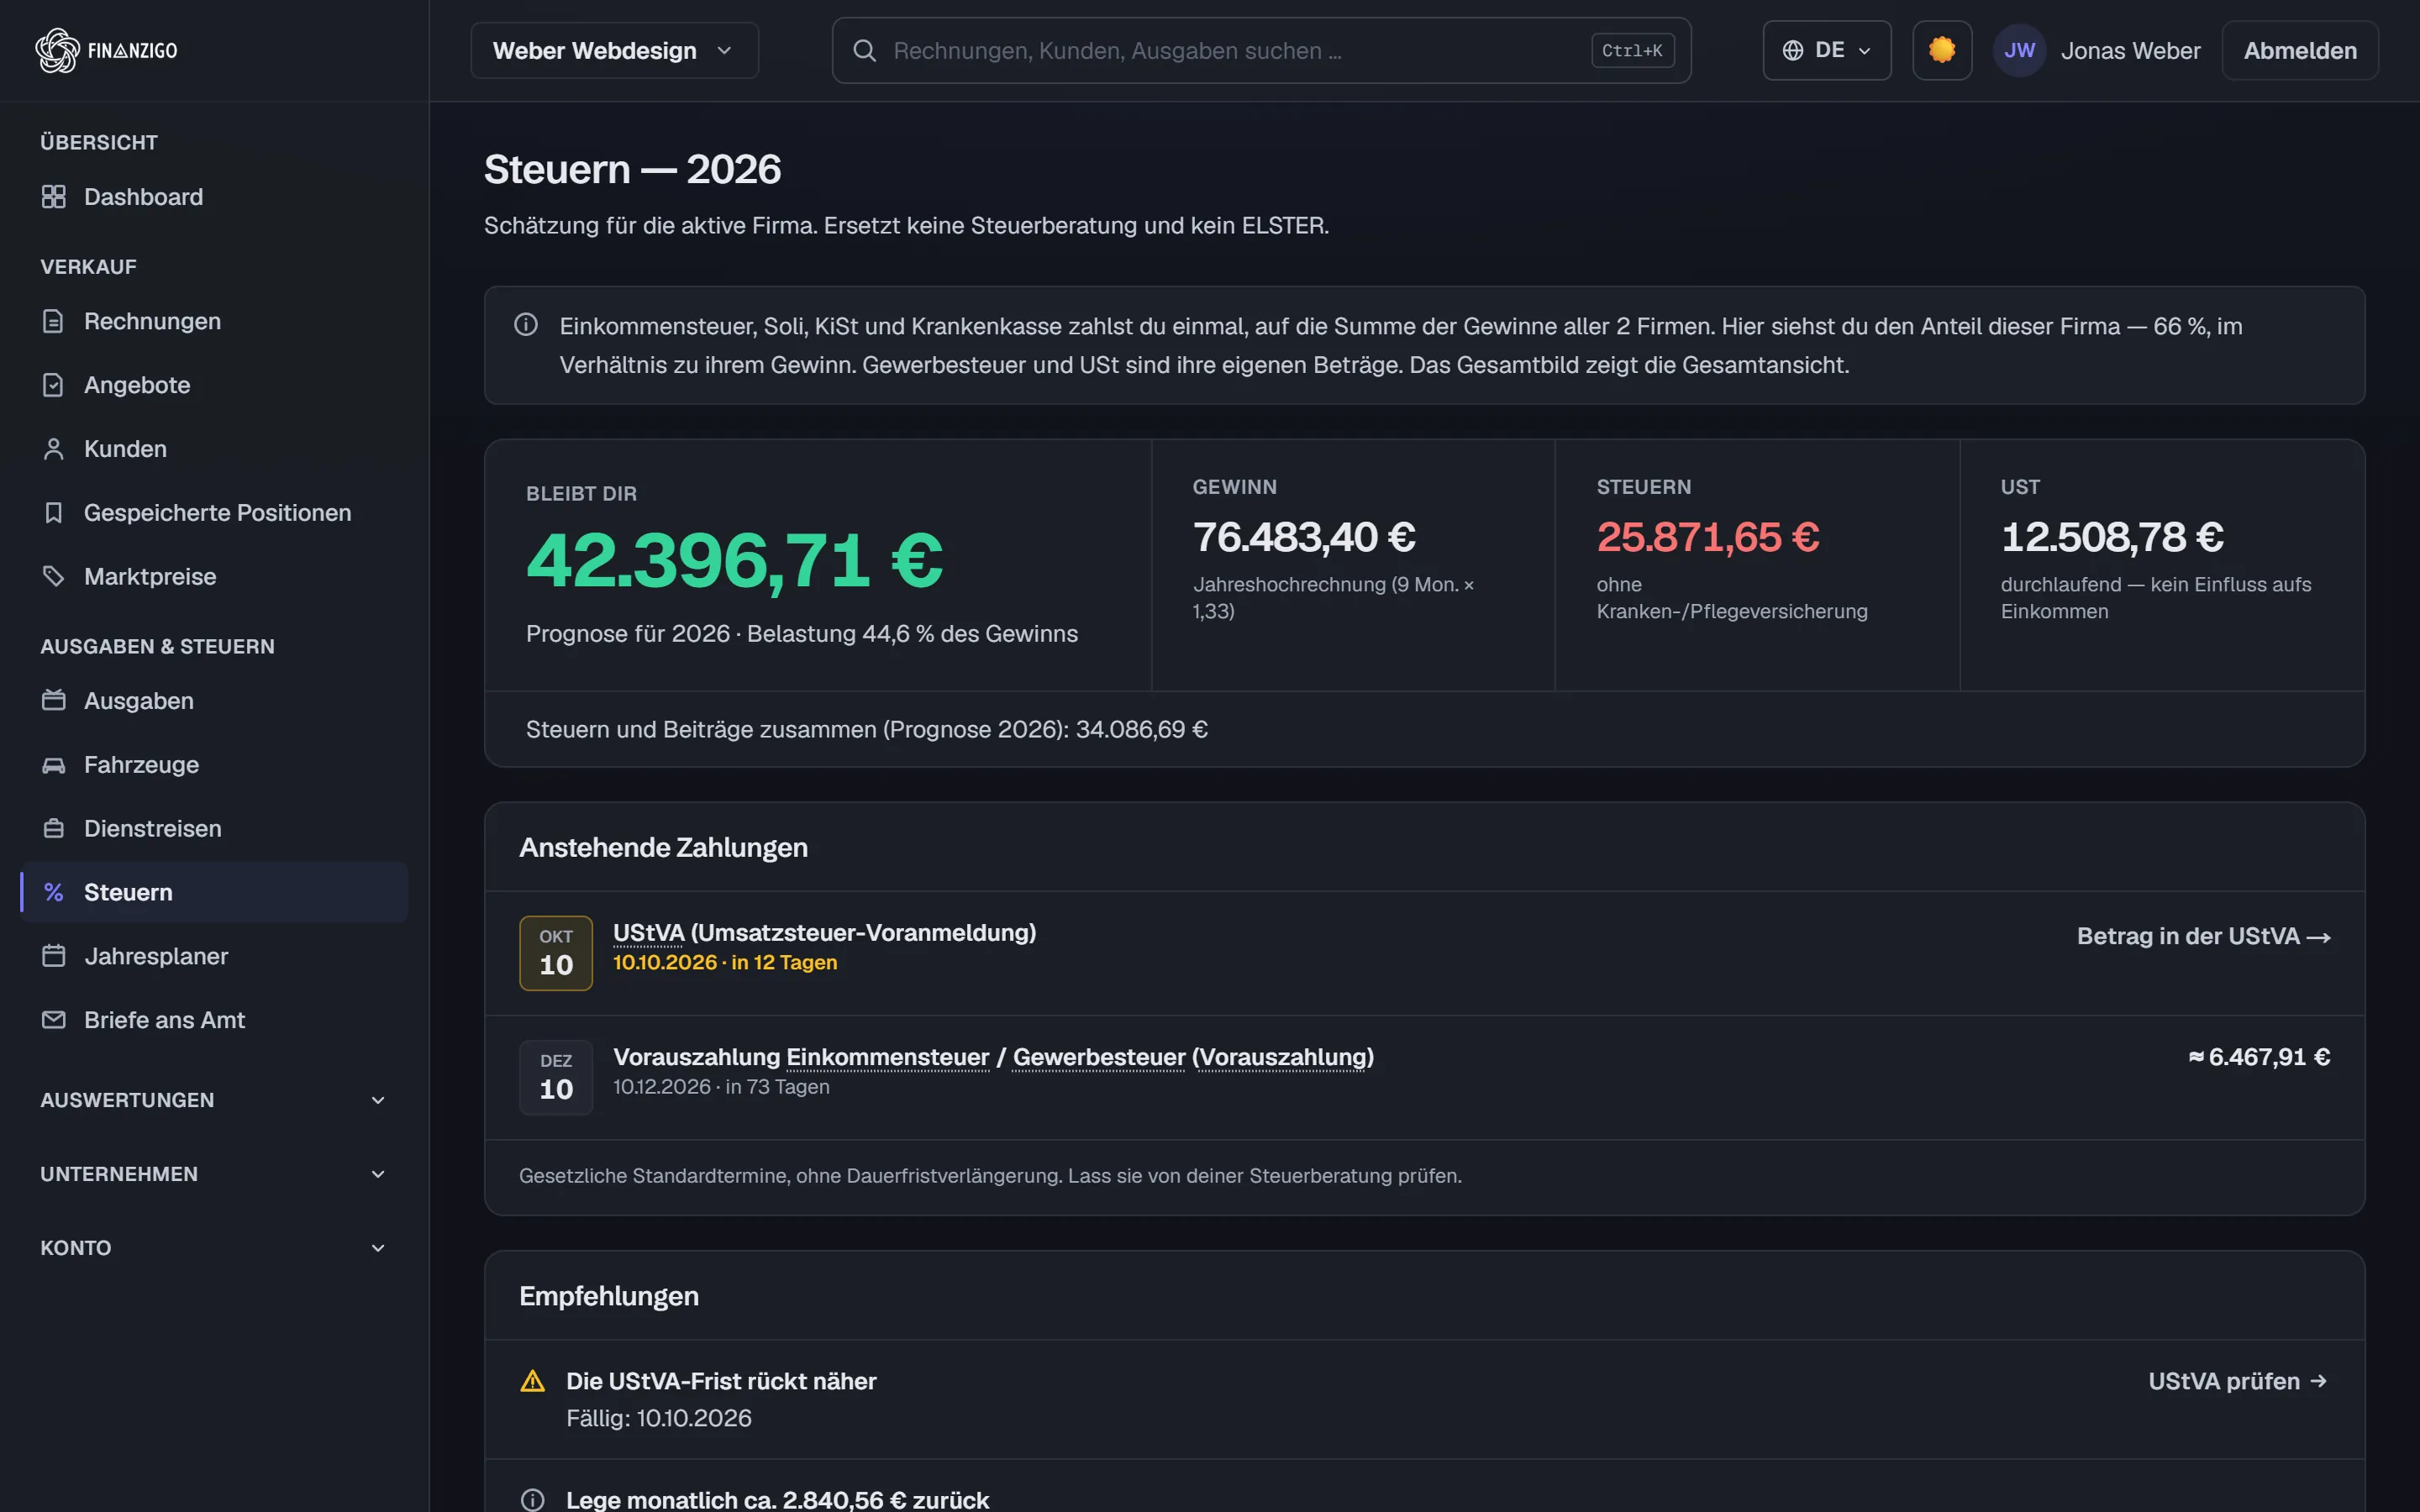The image size is (2420, 1512).
Task: Click the 'UStVA prüfen' link
Action: point(2238,1381)
